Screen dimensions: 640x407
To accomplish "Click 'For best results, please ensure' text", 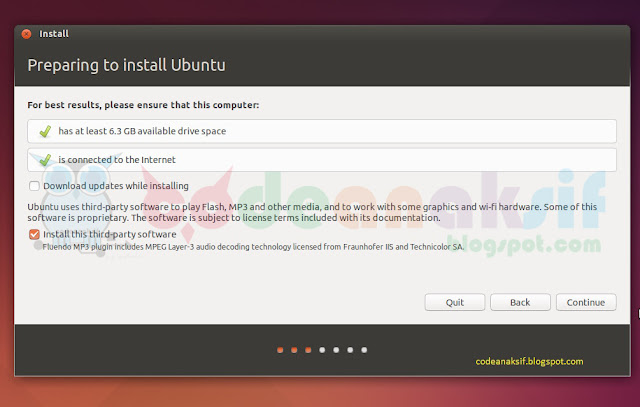I will click(143, 105).
